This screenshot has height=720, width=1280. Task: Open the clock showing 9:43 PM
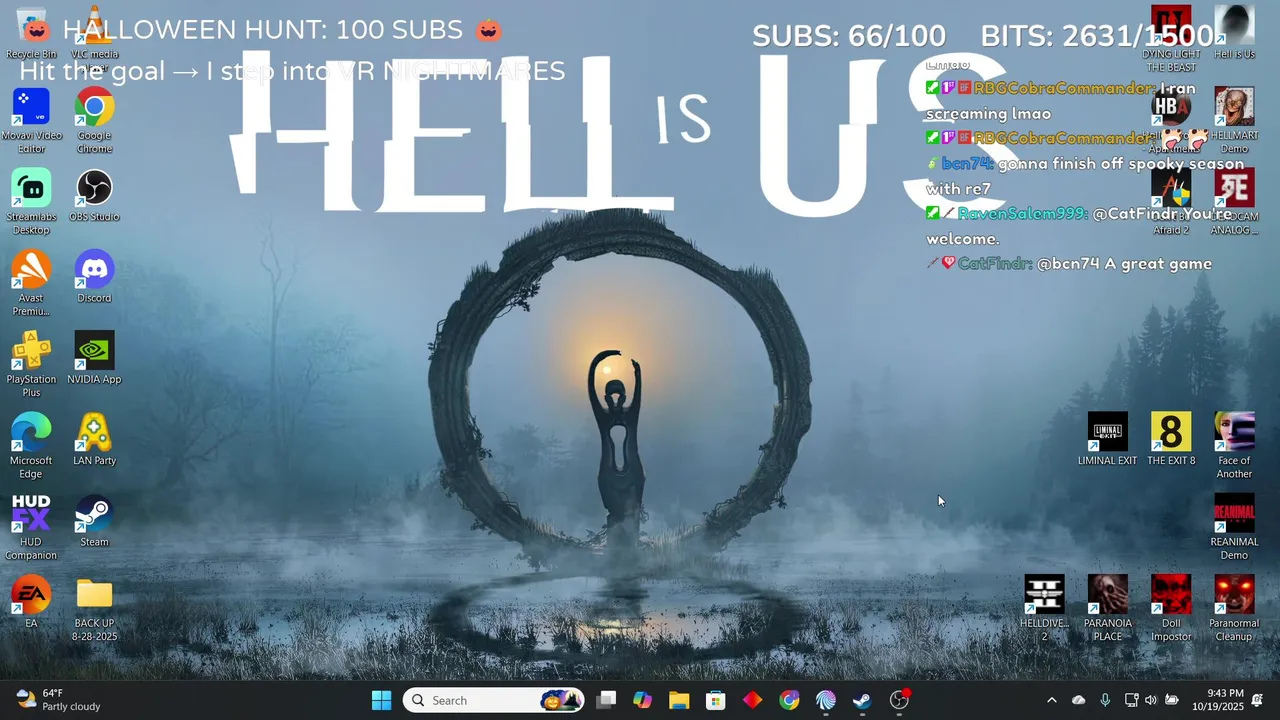pyautogui.click(x=1217, y=700)
